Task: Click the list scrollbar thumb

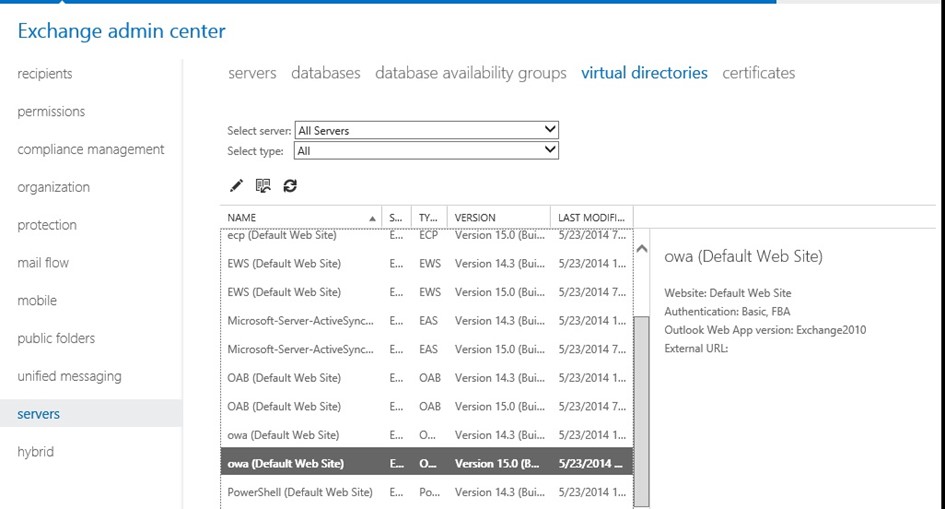Action: point(642,411)
